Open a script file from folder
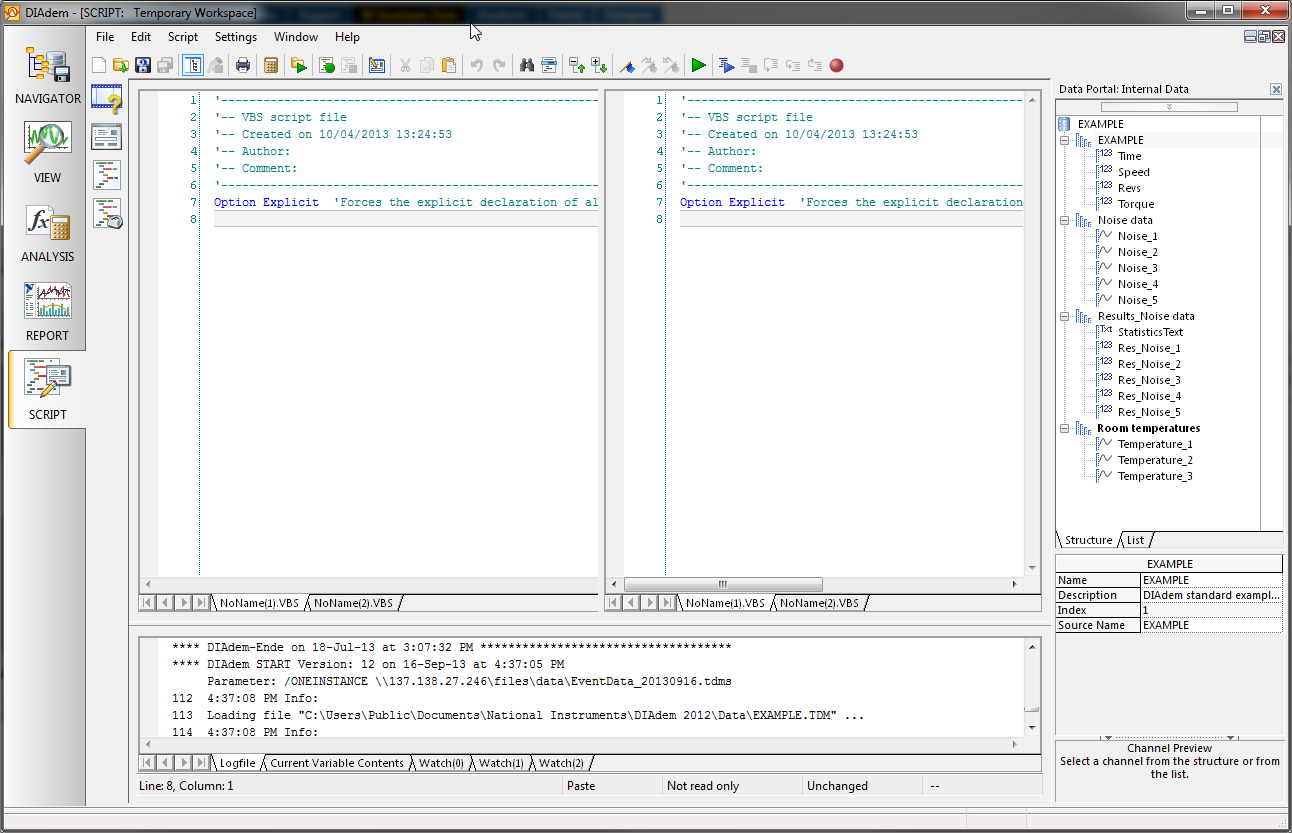1292x833 pixels. point(121,65)
